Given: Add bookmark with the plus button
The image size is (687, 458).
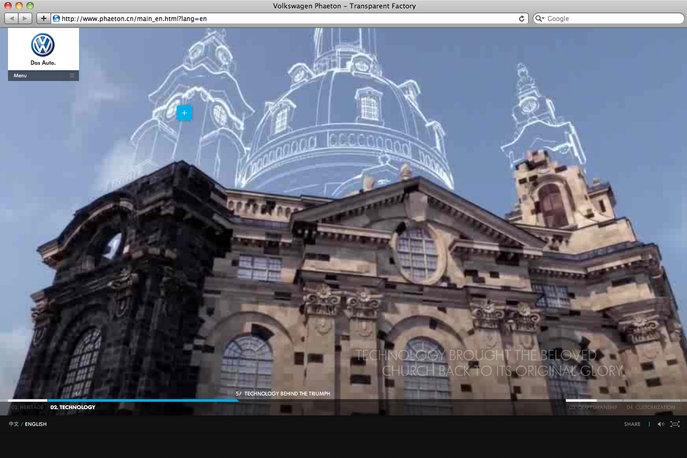Looking at the screenshot, I should pyautogui.click(x=43, y=18).
